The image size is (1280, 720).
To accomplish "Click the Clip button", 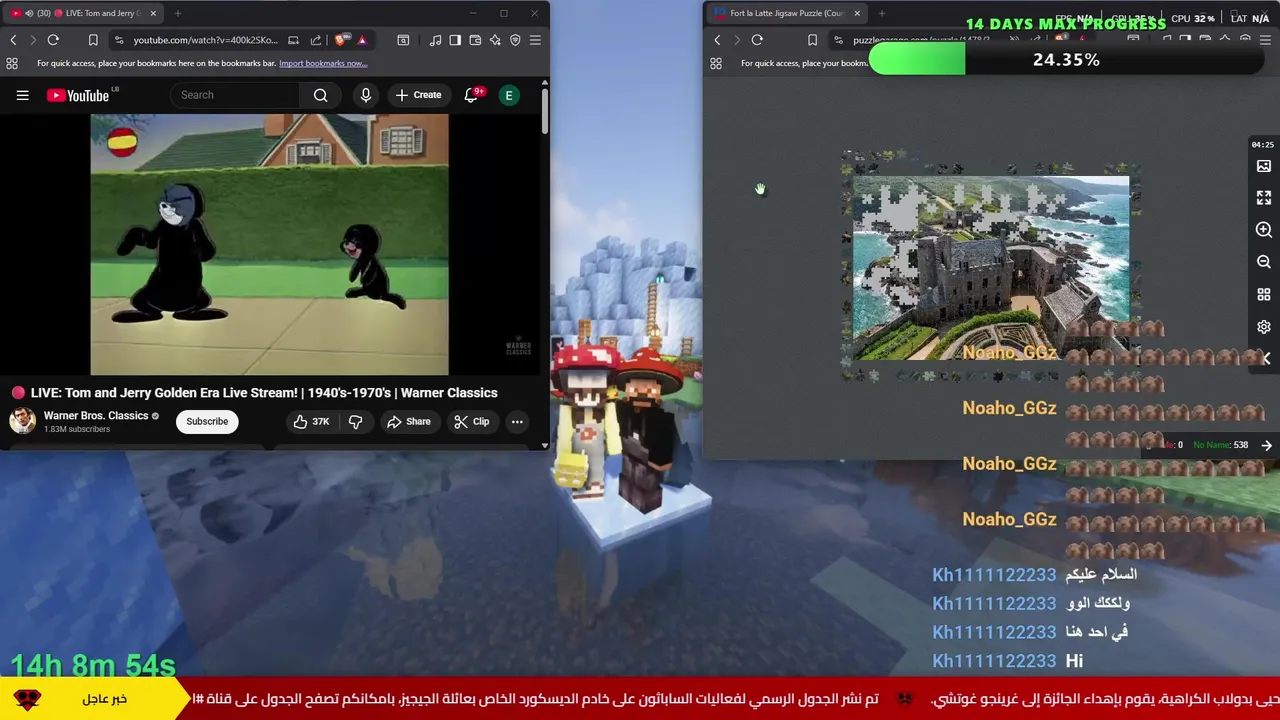I will tap(472, 422).
